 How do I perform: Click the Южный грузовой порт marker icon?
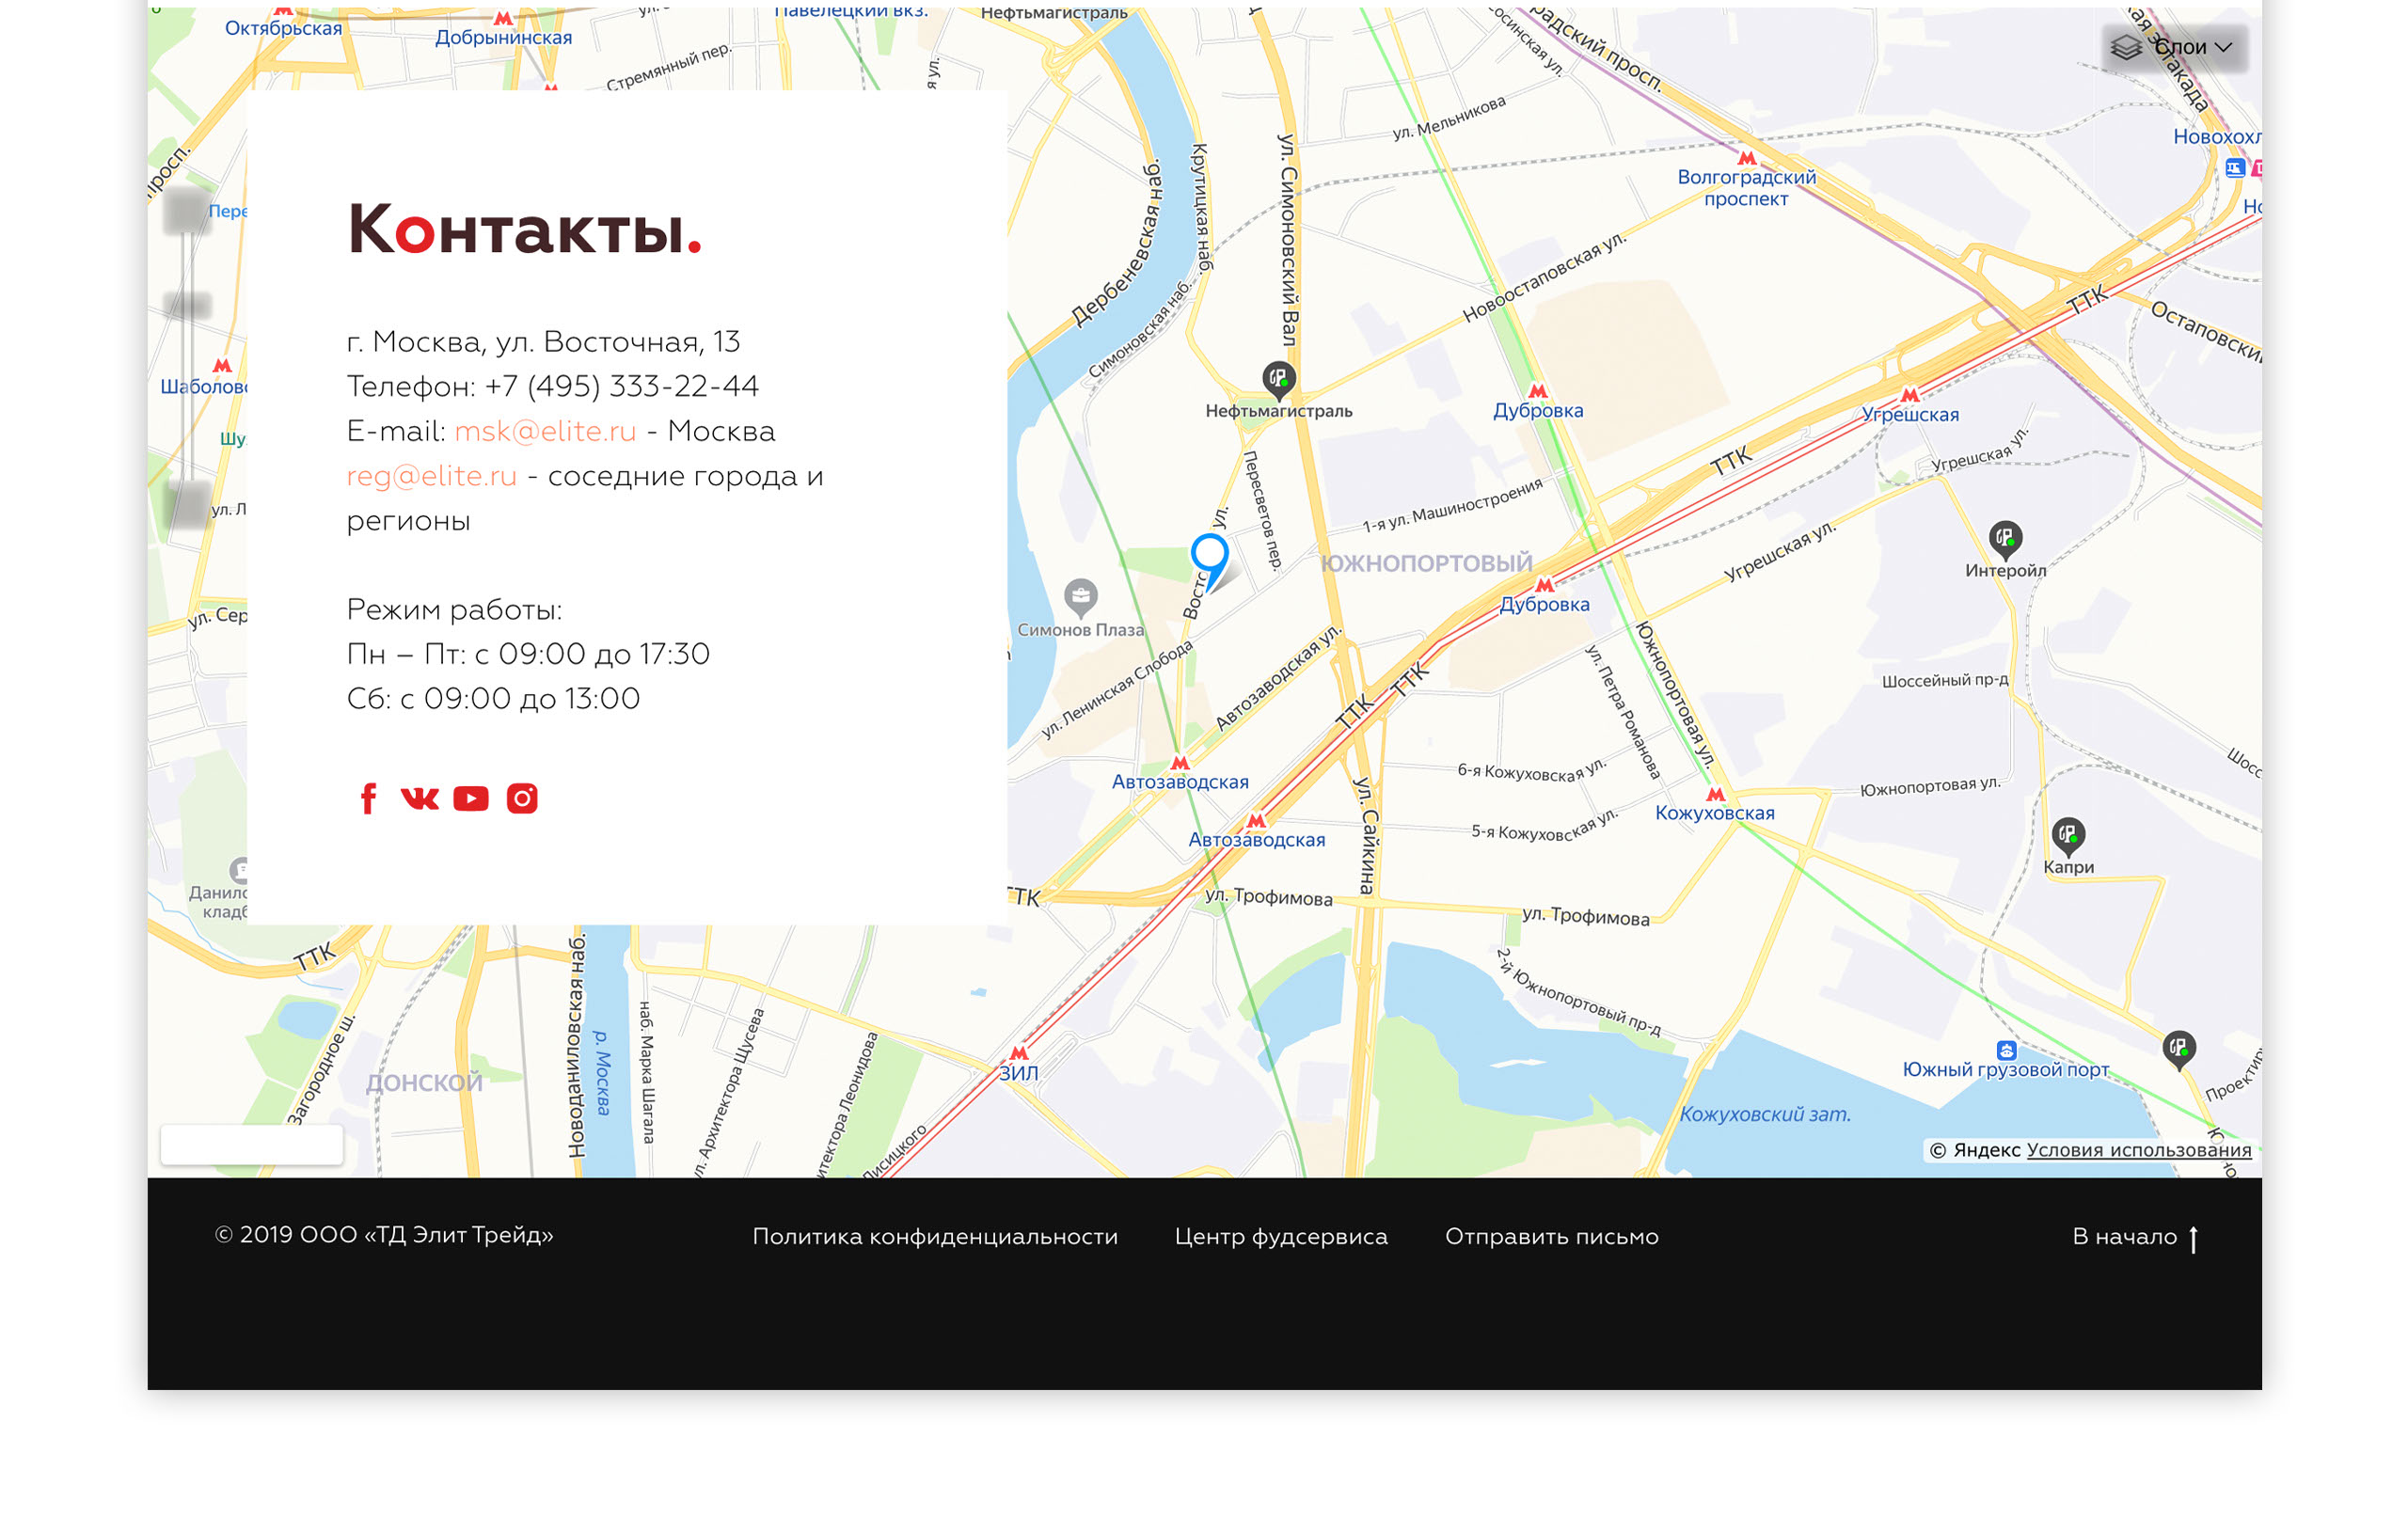pos(2006,1050)
